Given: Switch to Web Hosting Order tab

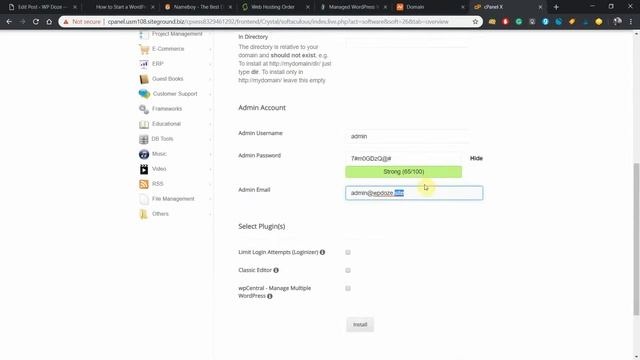Looking at the screenshot, I should click(x=276, y=7).
